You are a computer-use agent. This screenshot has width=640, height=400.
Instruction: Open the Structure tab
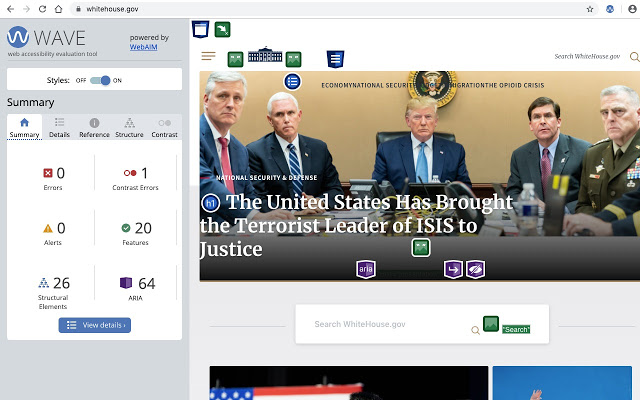[129, 127]
